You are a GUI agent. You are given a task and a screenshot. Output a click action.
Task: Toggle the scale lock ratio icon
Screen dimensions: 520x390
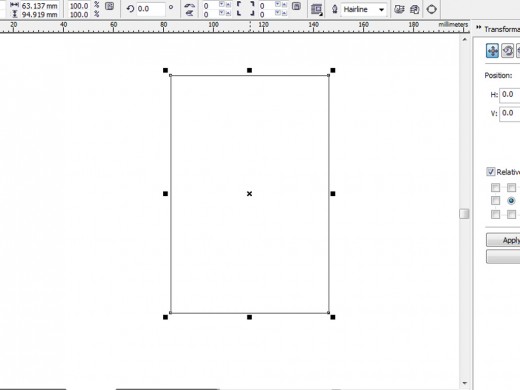109,6
